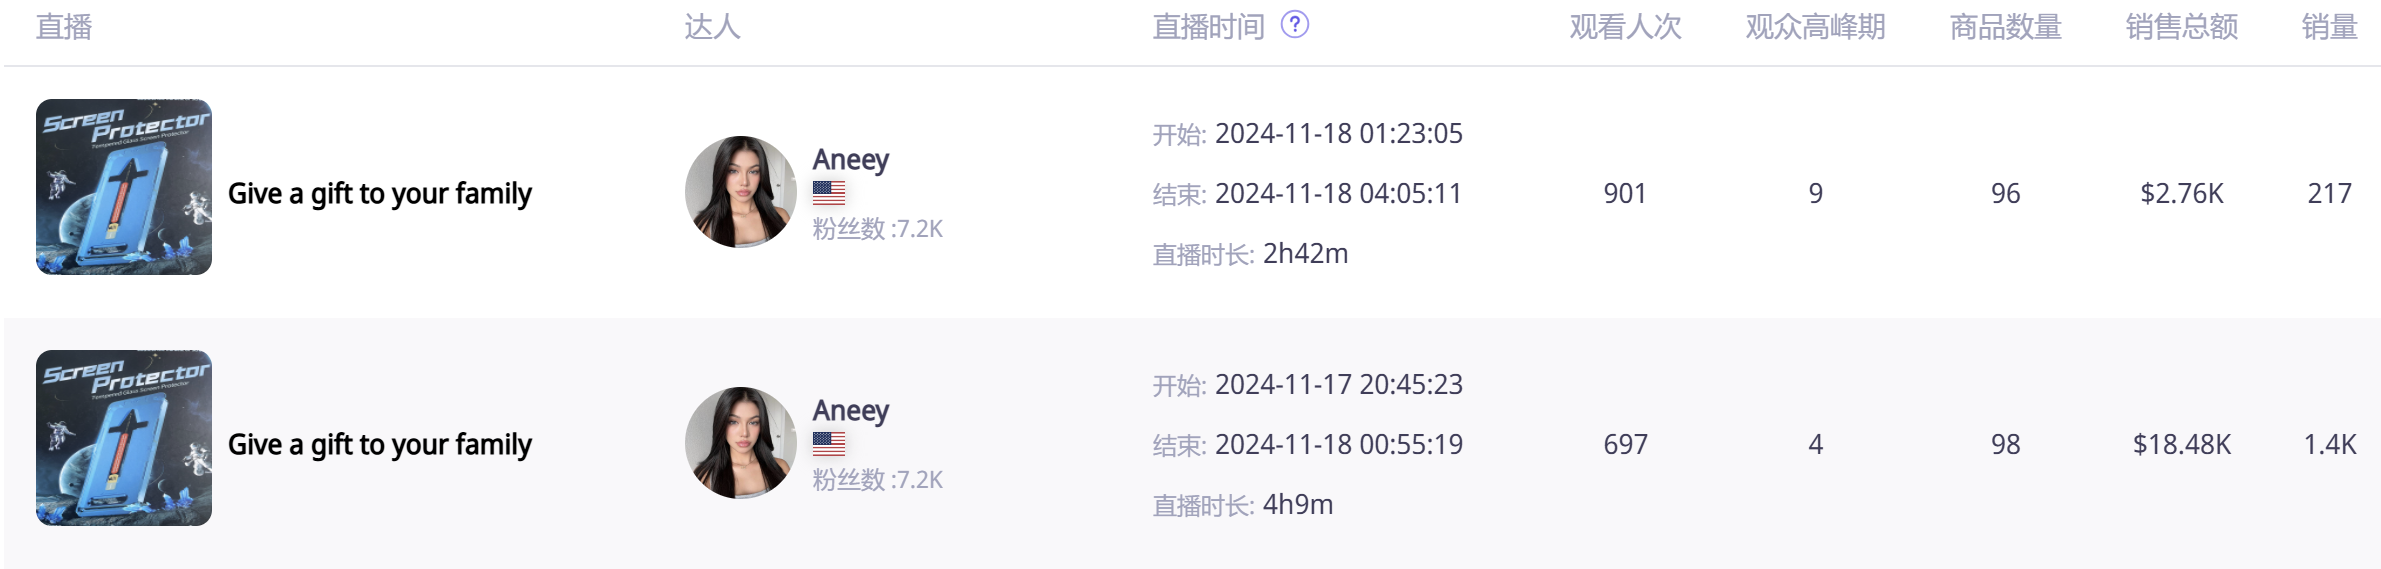Viewport: 2381px width, 569px height.
Task: Click the Aneey name in the 697-views row
Action: tap(850, 411)
